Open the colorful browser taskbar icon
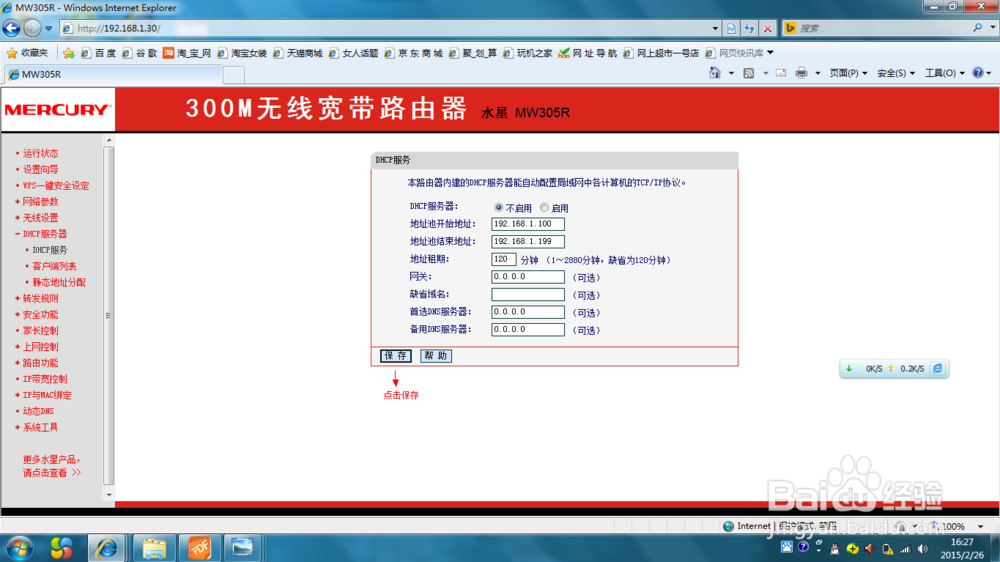The width and height of the screenshot is (1000, 562). pos(61,548)
